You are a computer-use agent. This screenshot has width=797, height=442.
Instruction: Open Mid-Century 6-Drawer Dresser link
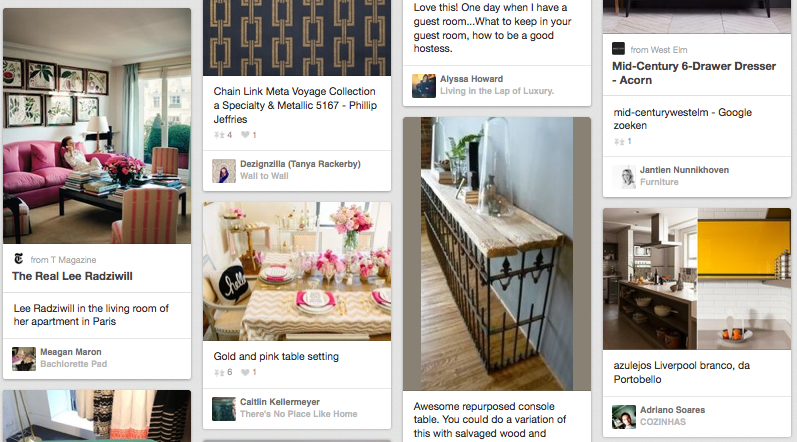[694, 73]
